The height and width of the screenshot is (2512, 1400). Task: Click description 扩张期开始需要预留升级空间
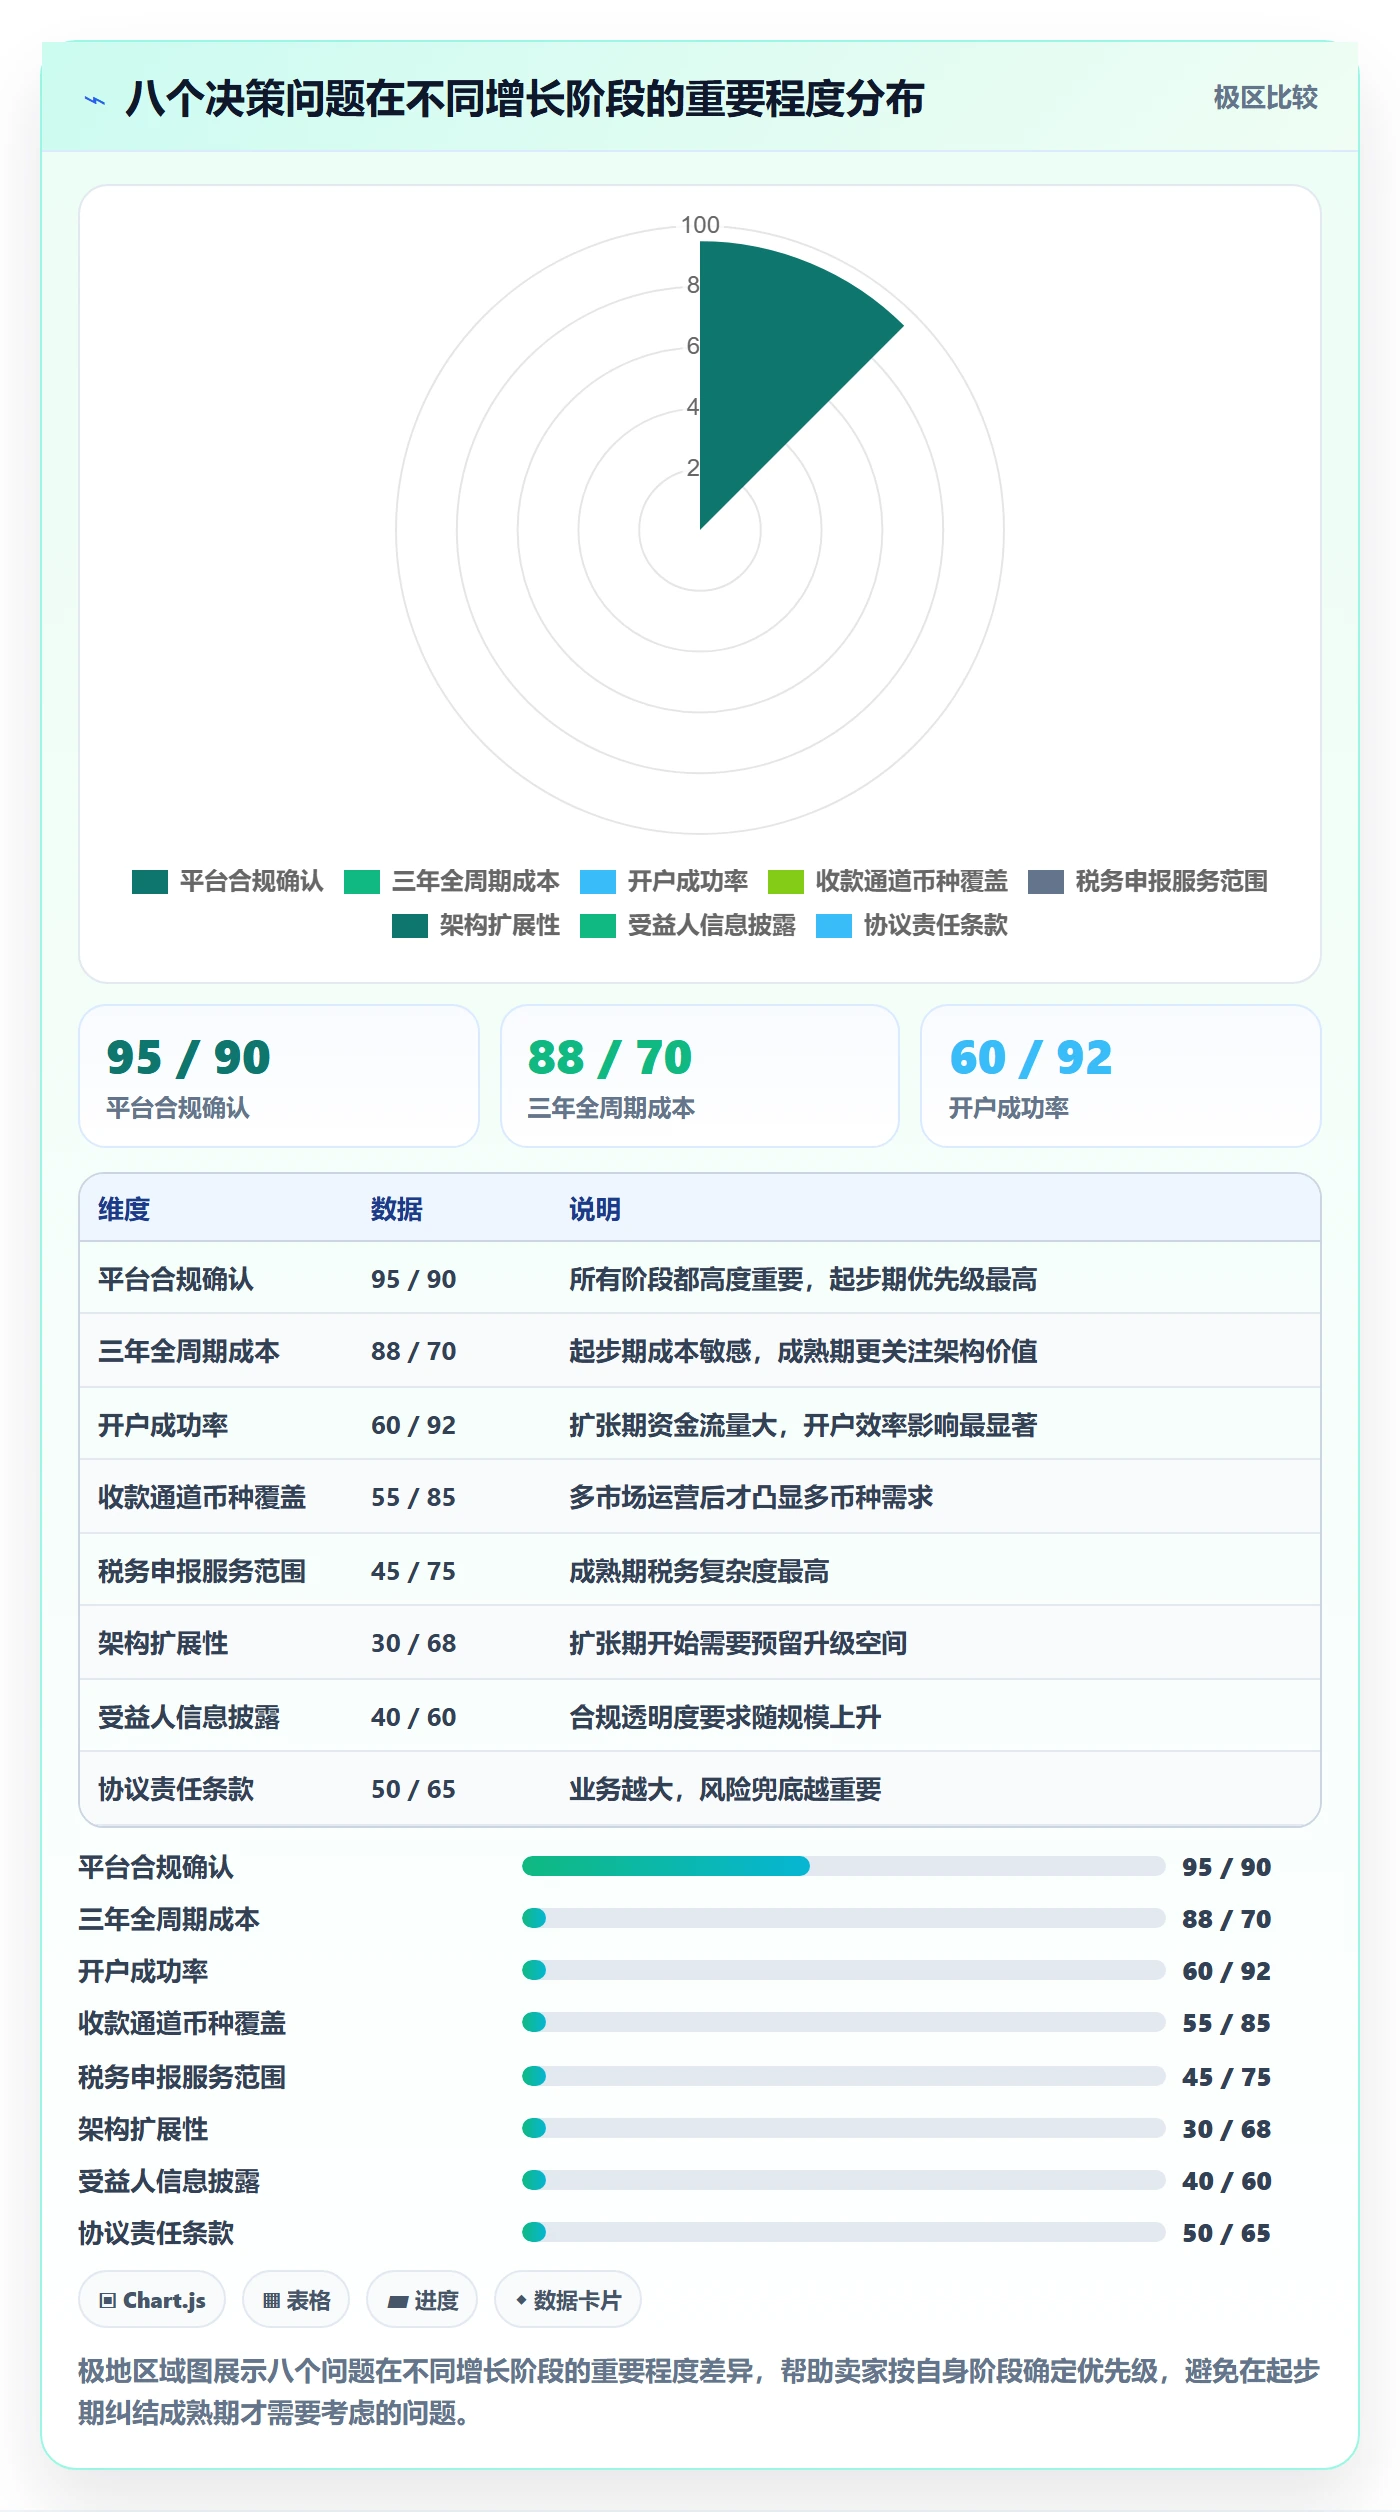tap(738, 1643)
